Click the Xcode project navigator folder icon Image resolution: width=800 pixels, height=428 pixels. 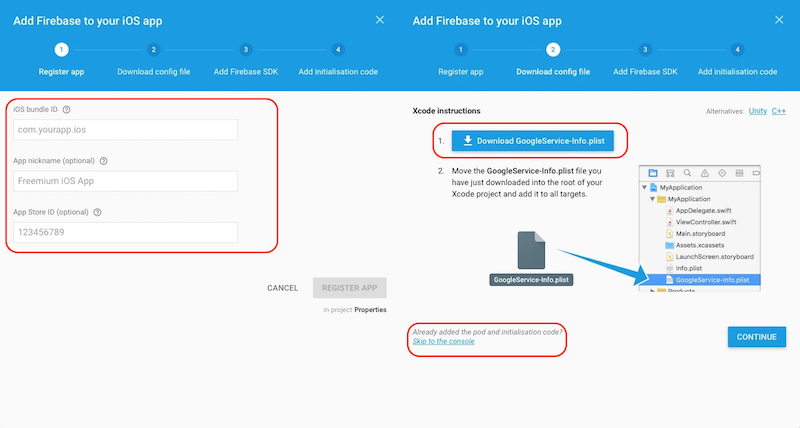(653, 173)
